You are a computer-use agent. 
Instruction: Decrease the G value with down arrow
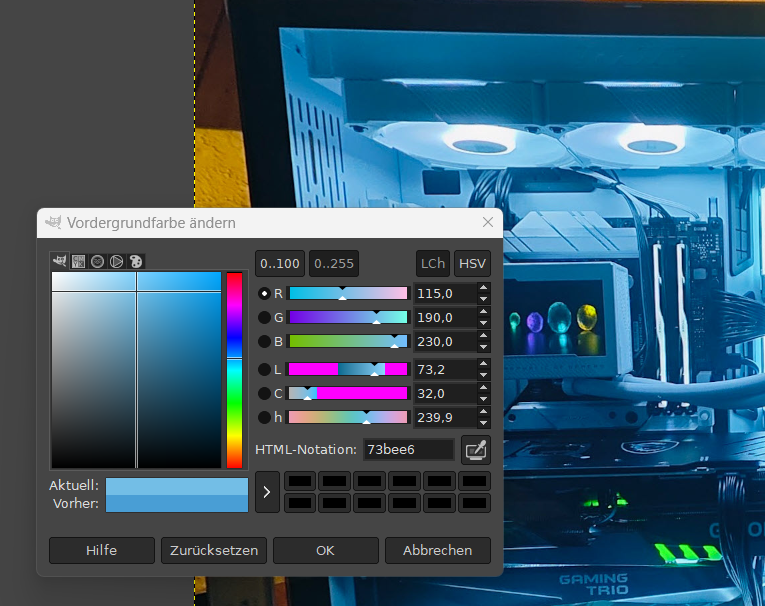tap(483, 323)
